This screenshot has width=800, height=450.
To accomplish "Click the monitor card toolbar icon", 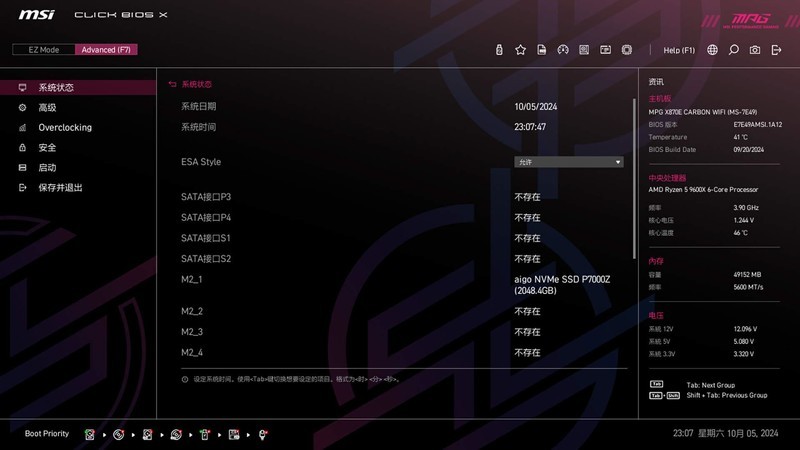I will 606,49.
